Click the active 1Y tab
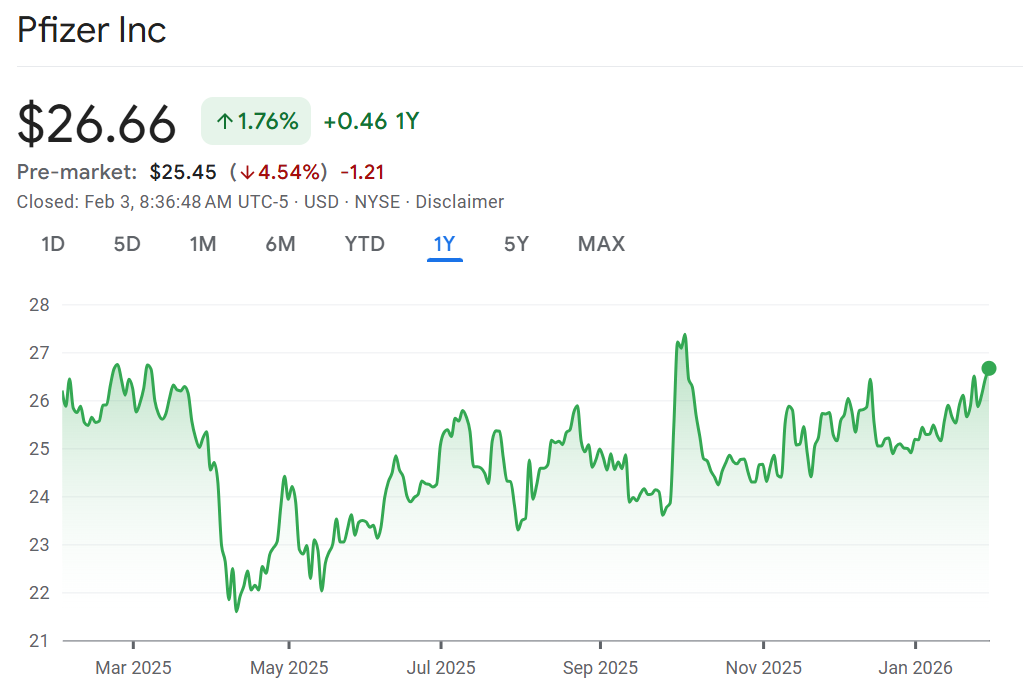 click(444, 244)
